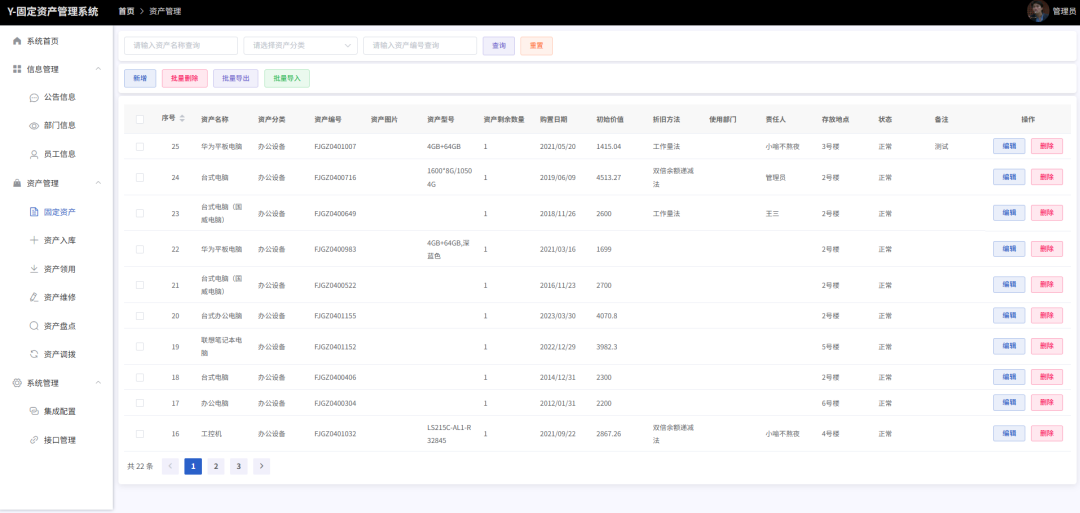Viewport: 1080px width, 513px height.
Task: Click the person icon beside 员工信息
Action: pos(34,154)
